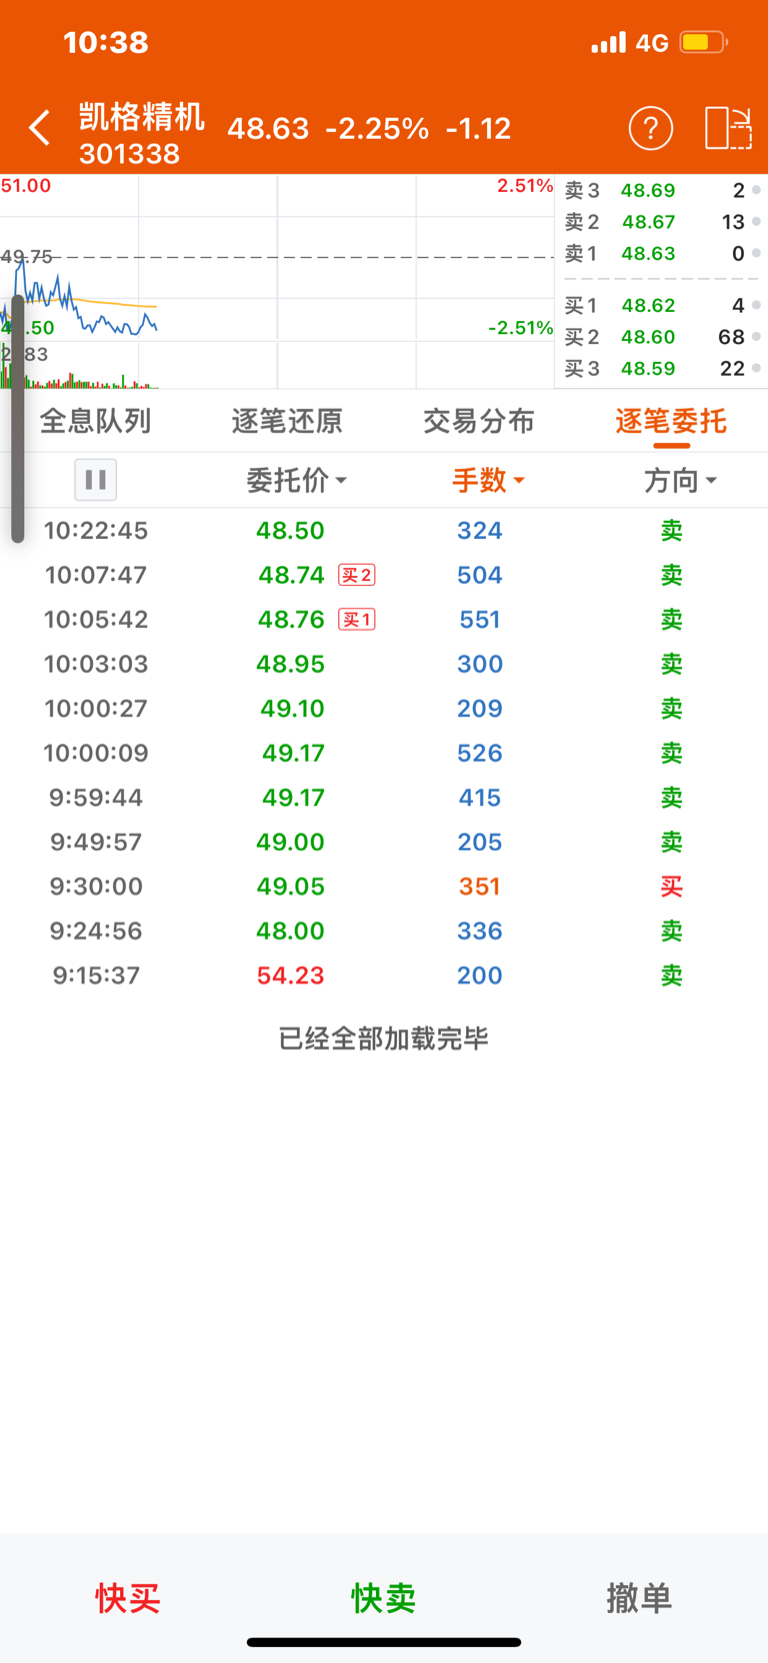Tap the 买1 tag next to 48.76
The image size is (768, 1663).
coord(357,619)
